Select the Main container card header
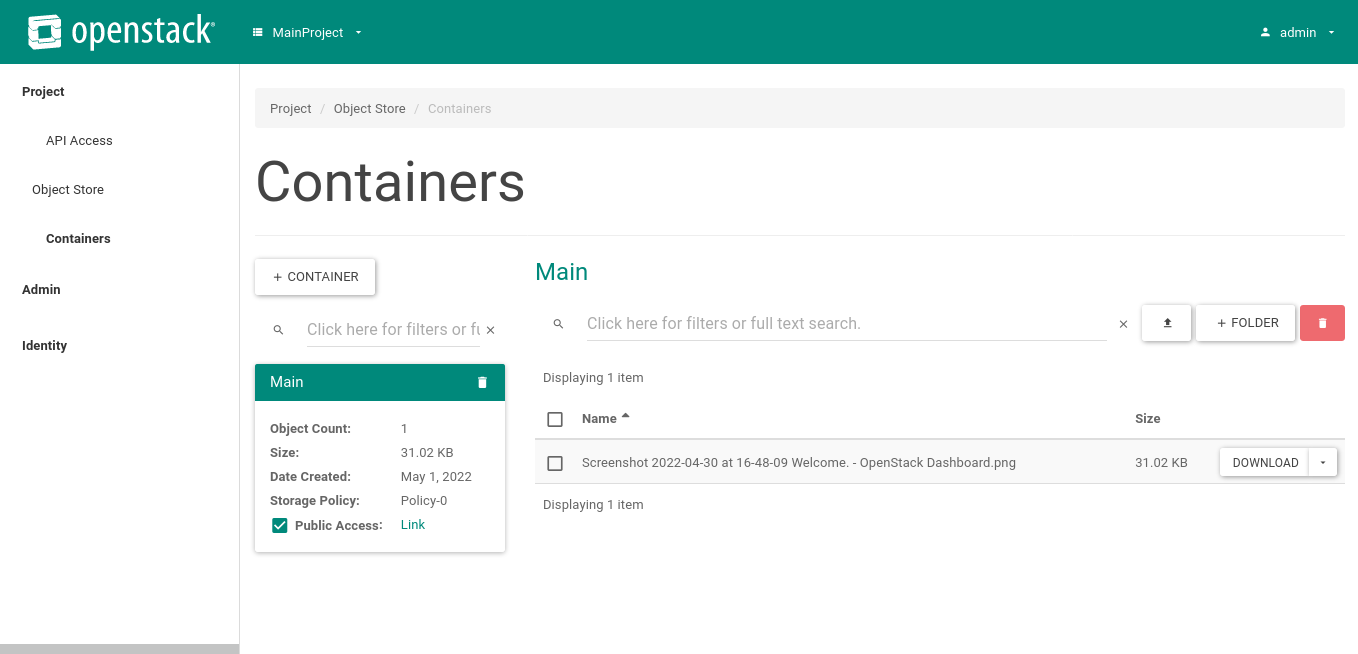This screenshot has width=1358, height=654. [380, 382]
